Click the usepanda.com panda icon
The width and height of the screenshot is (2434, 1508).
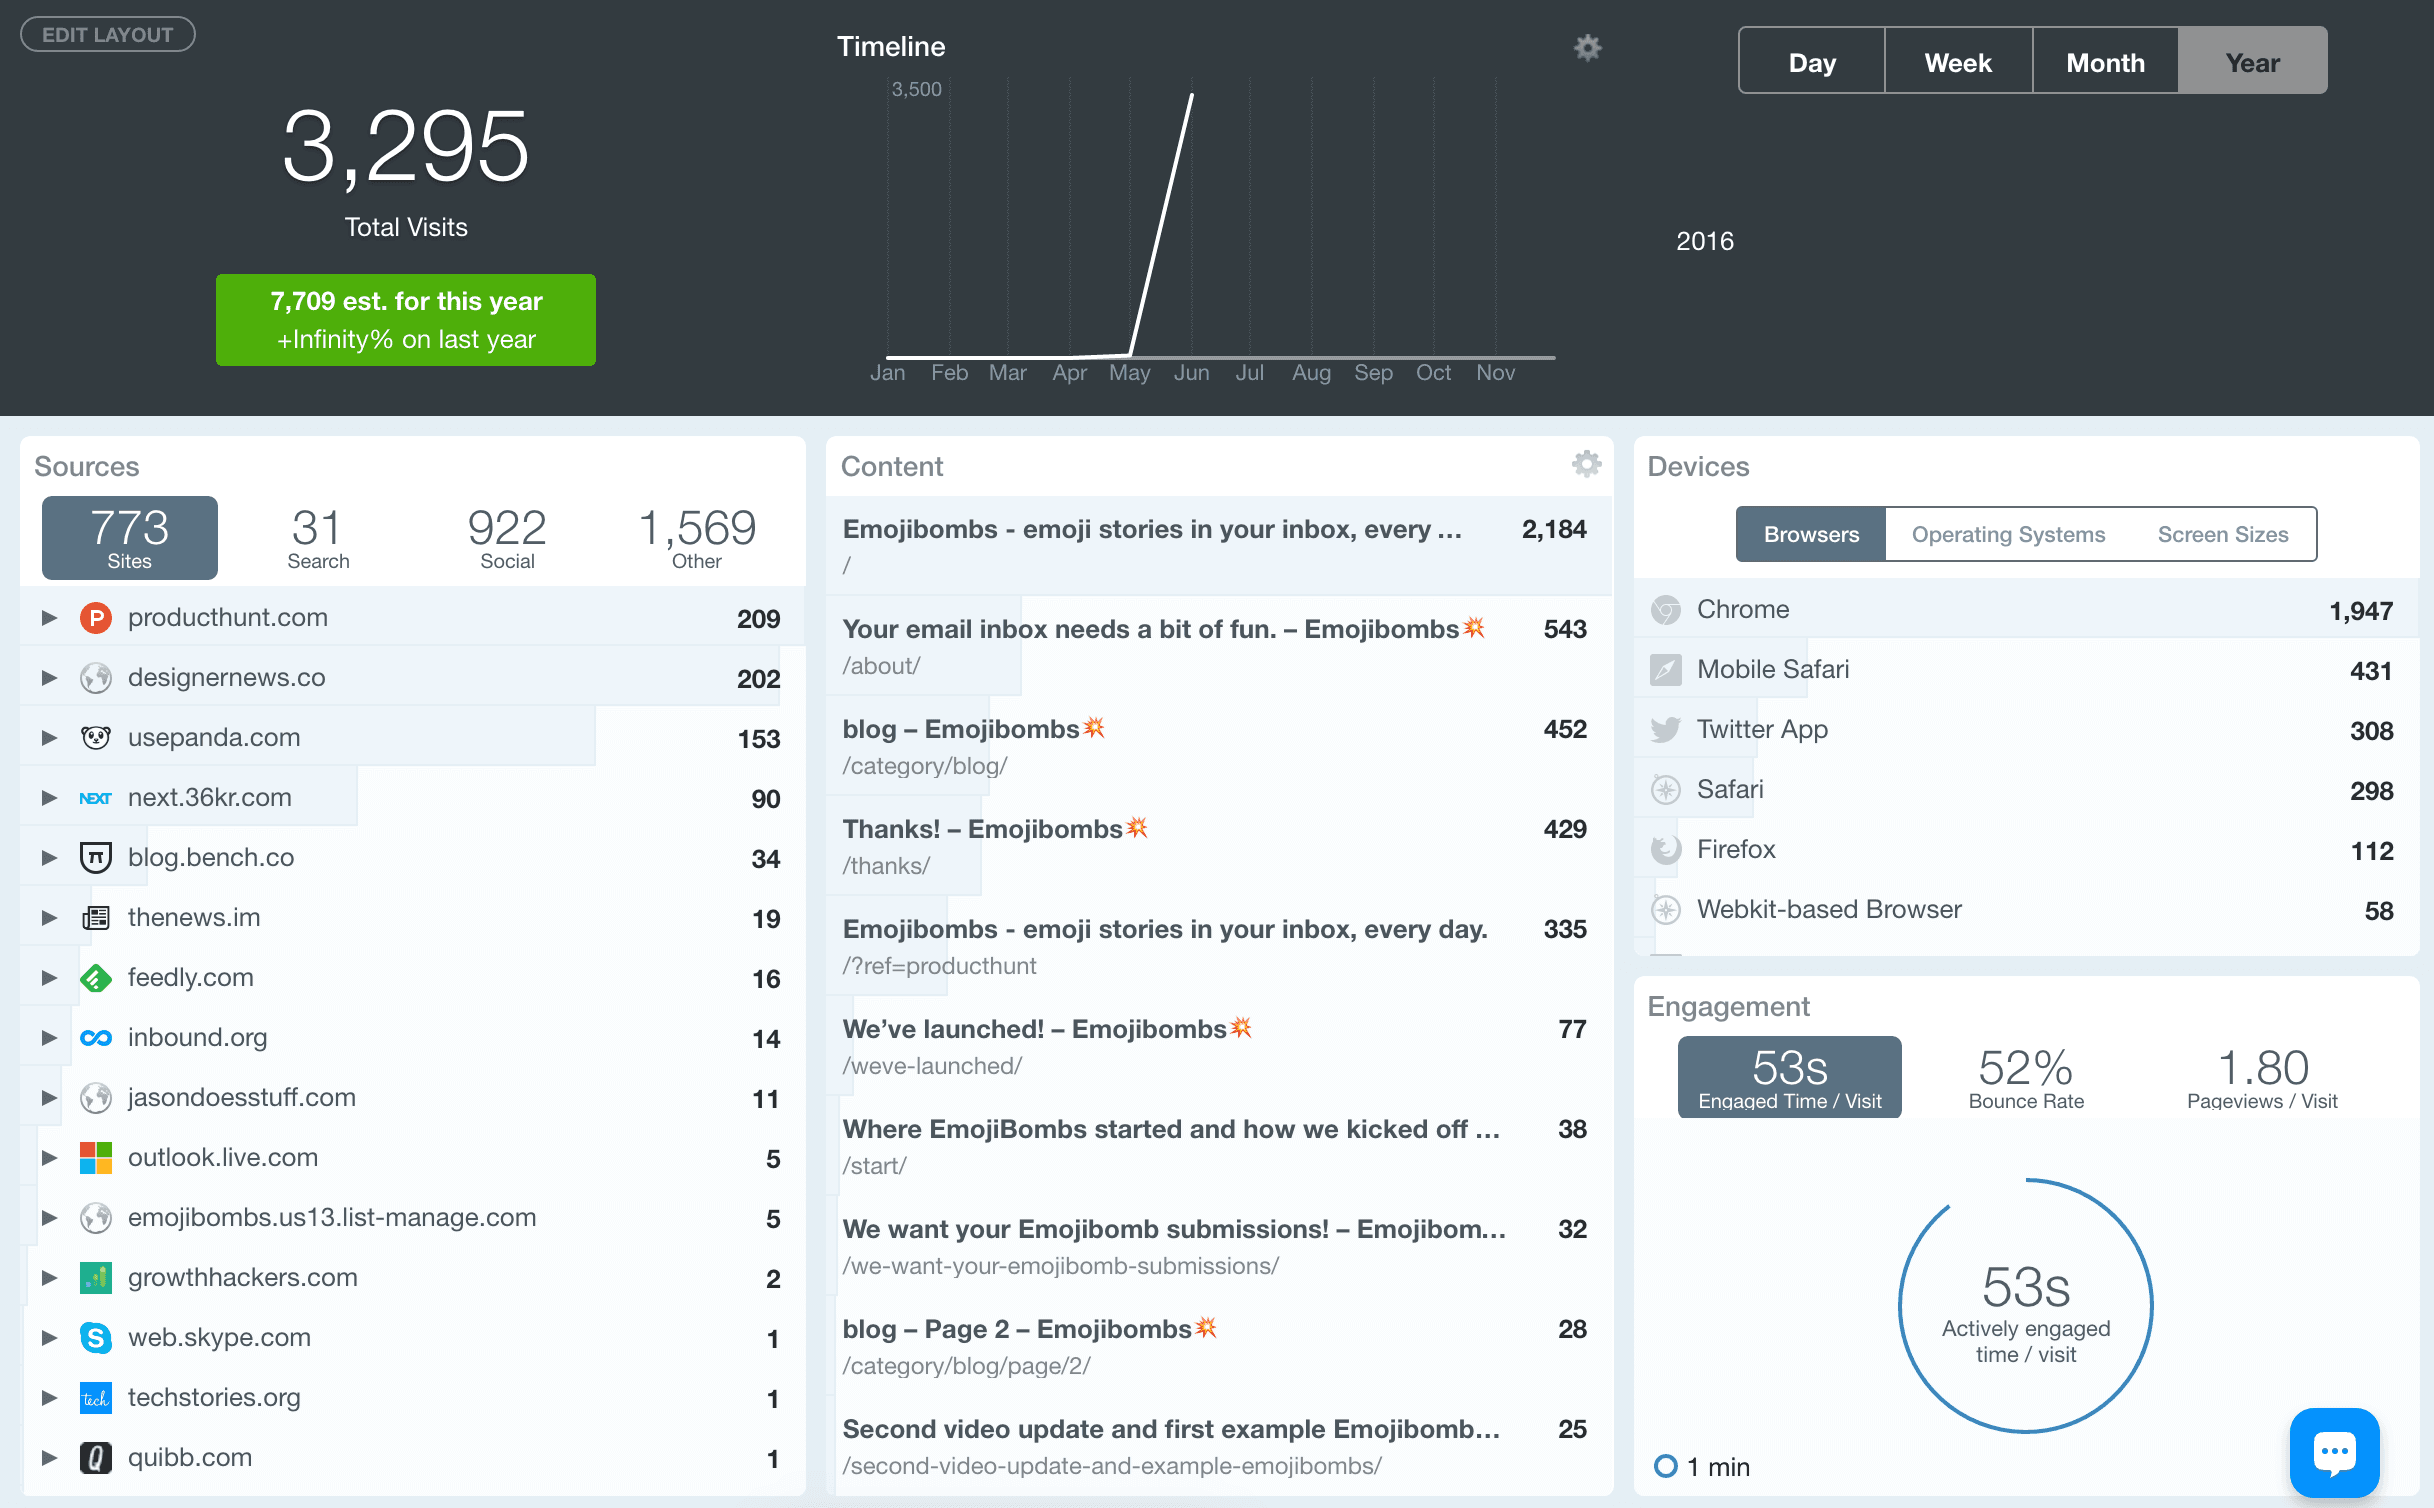click(96, 738)
